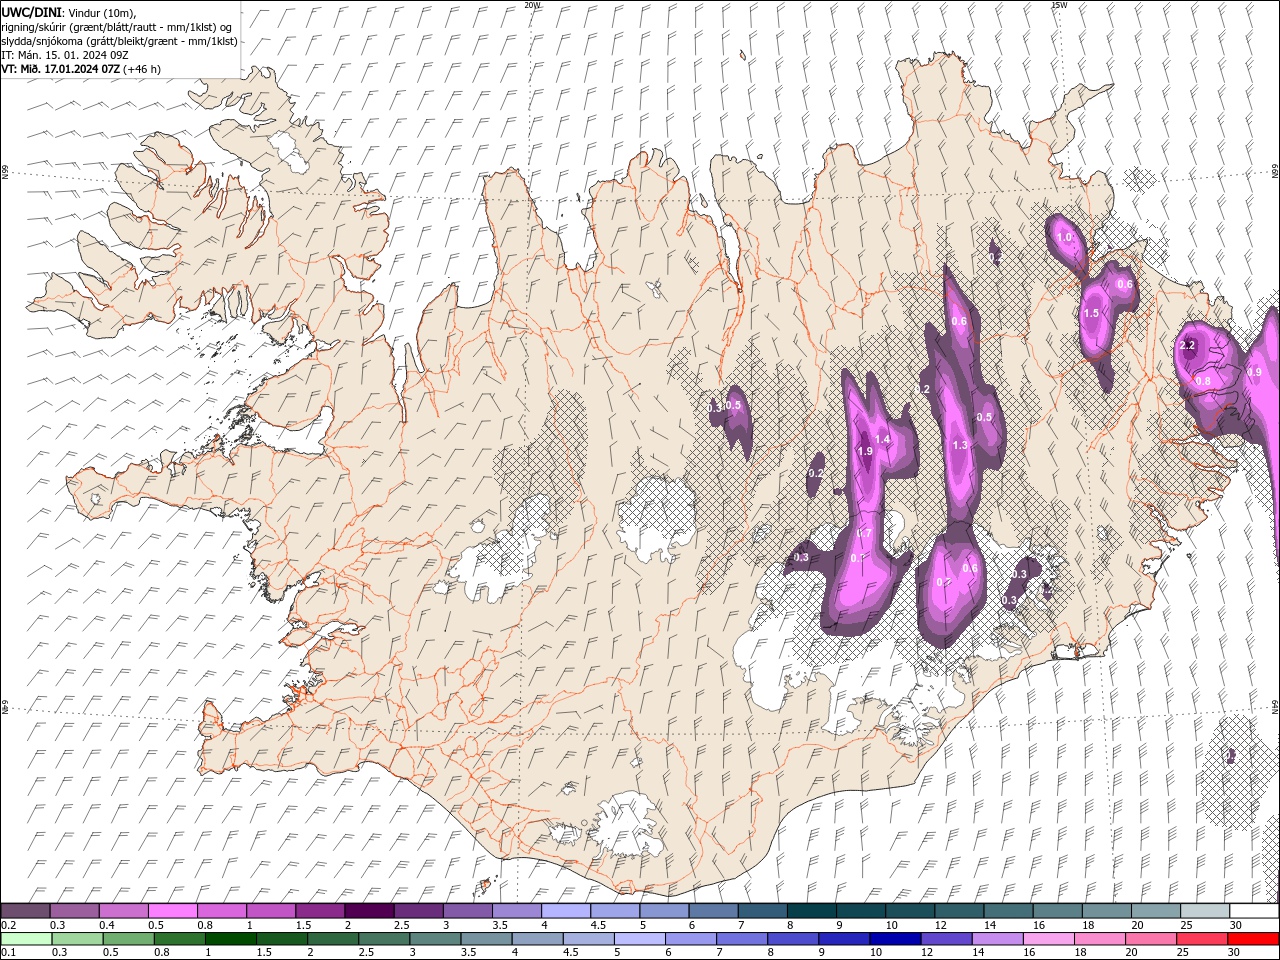Select the upper scale dark purple swatch between 2 and 2.5
The width and height of the screenshot is (1280, 960).
(369, 911)
